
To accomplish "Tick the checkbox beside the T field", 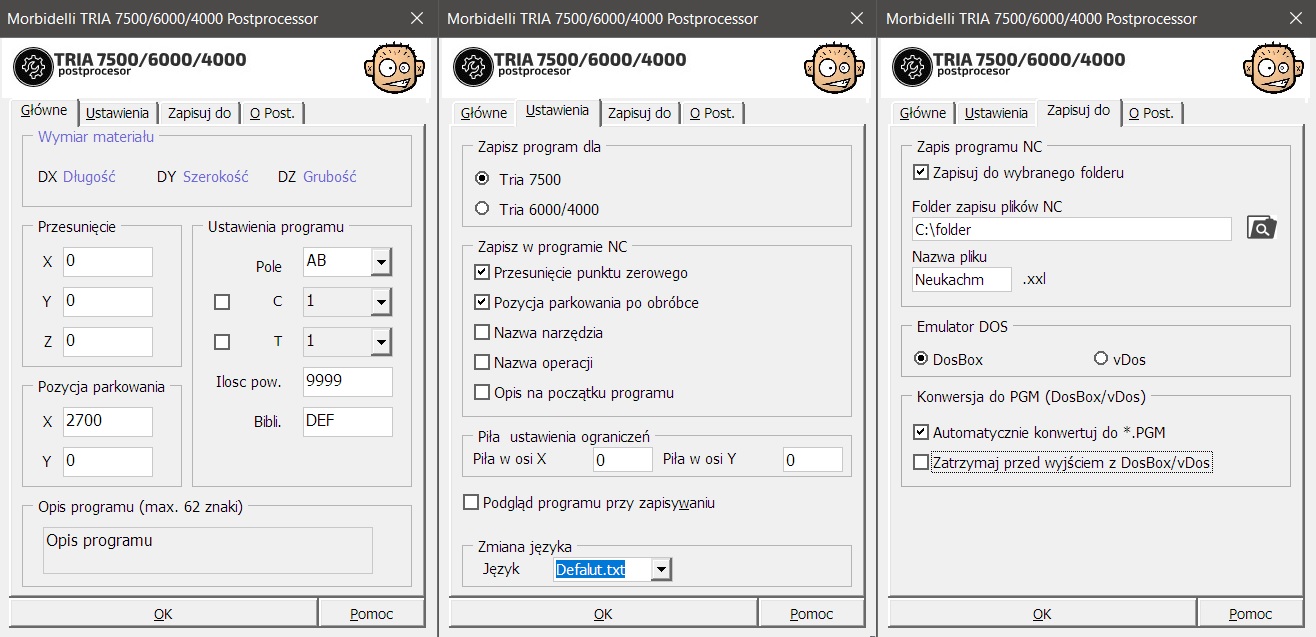I will [x=222, y=341].
